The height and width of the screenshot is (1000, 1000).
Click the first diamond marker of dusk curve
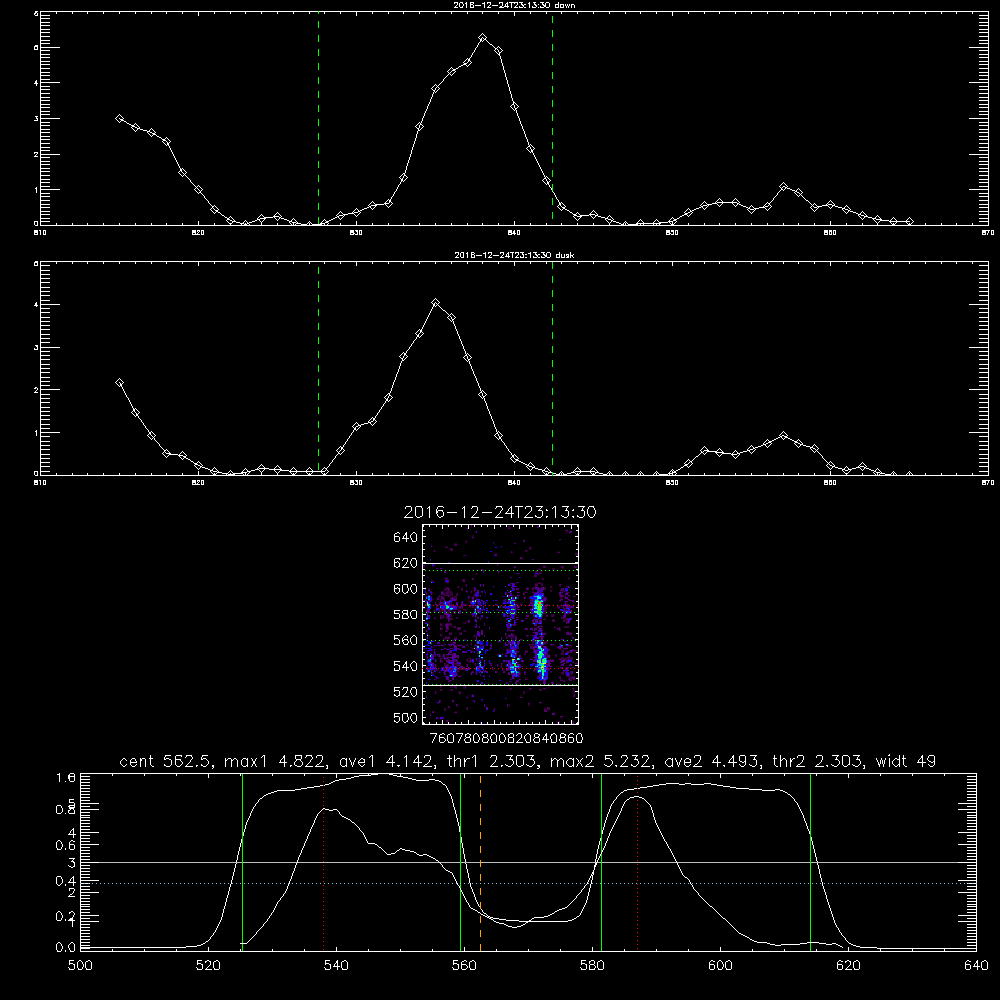click(x=119, y=383)
